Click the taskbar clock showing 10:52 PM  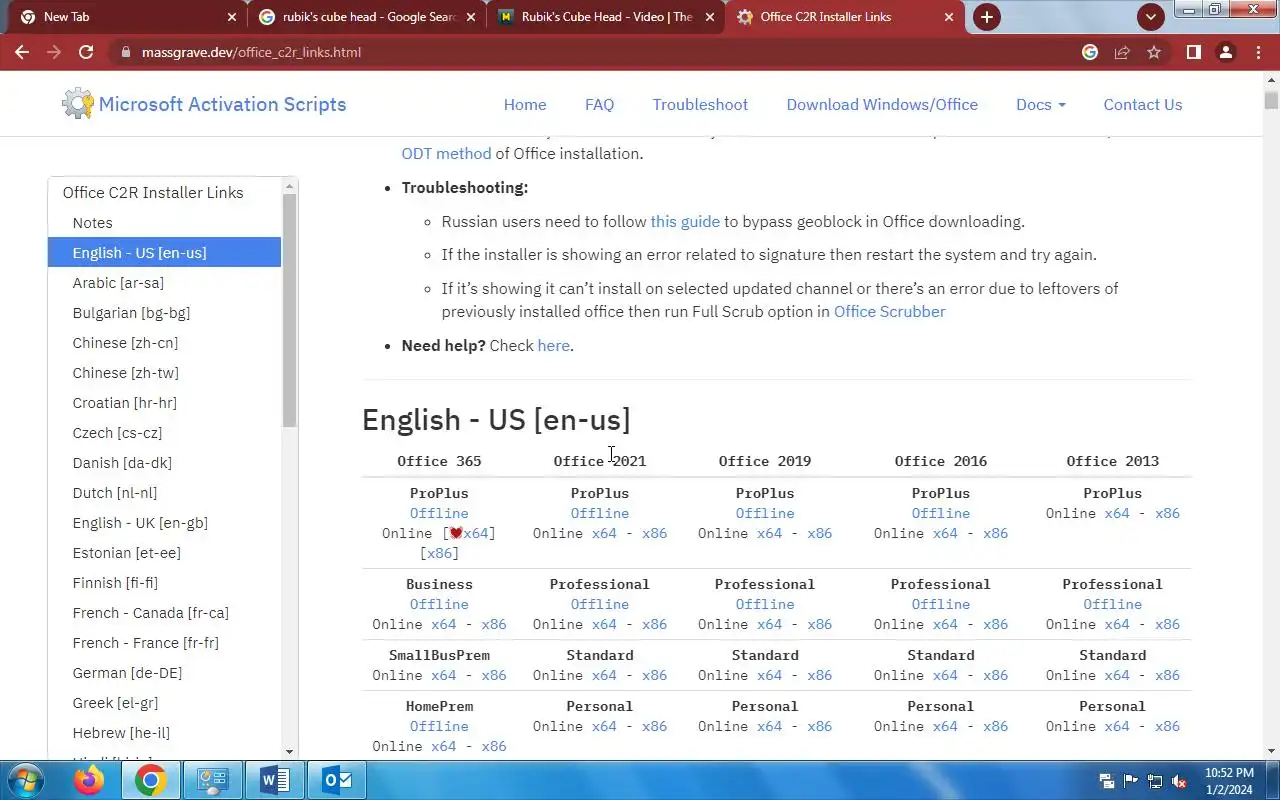1229,780
